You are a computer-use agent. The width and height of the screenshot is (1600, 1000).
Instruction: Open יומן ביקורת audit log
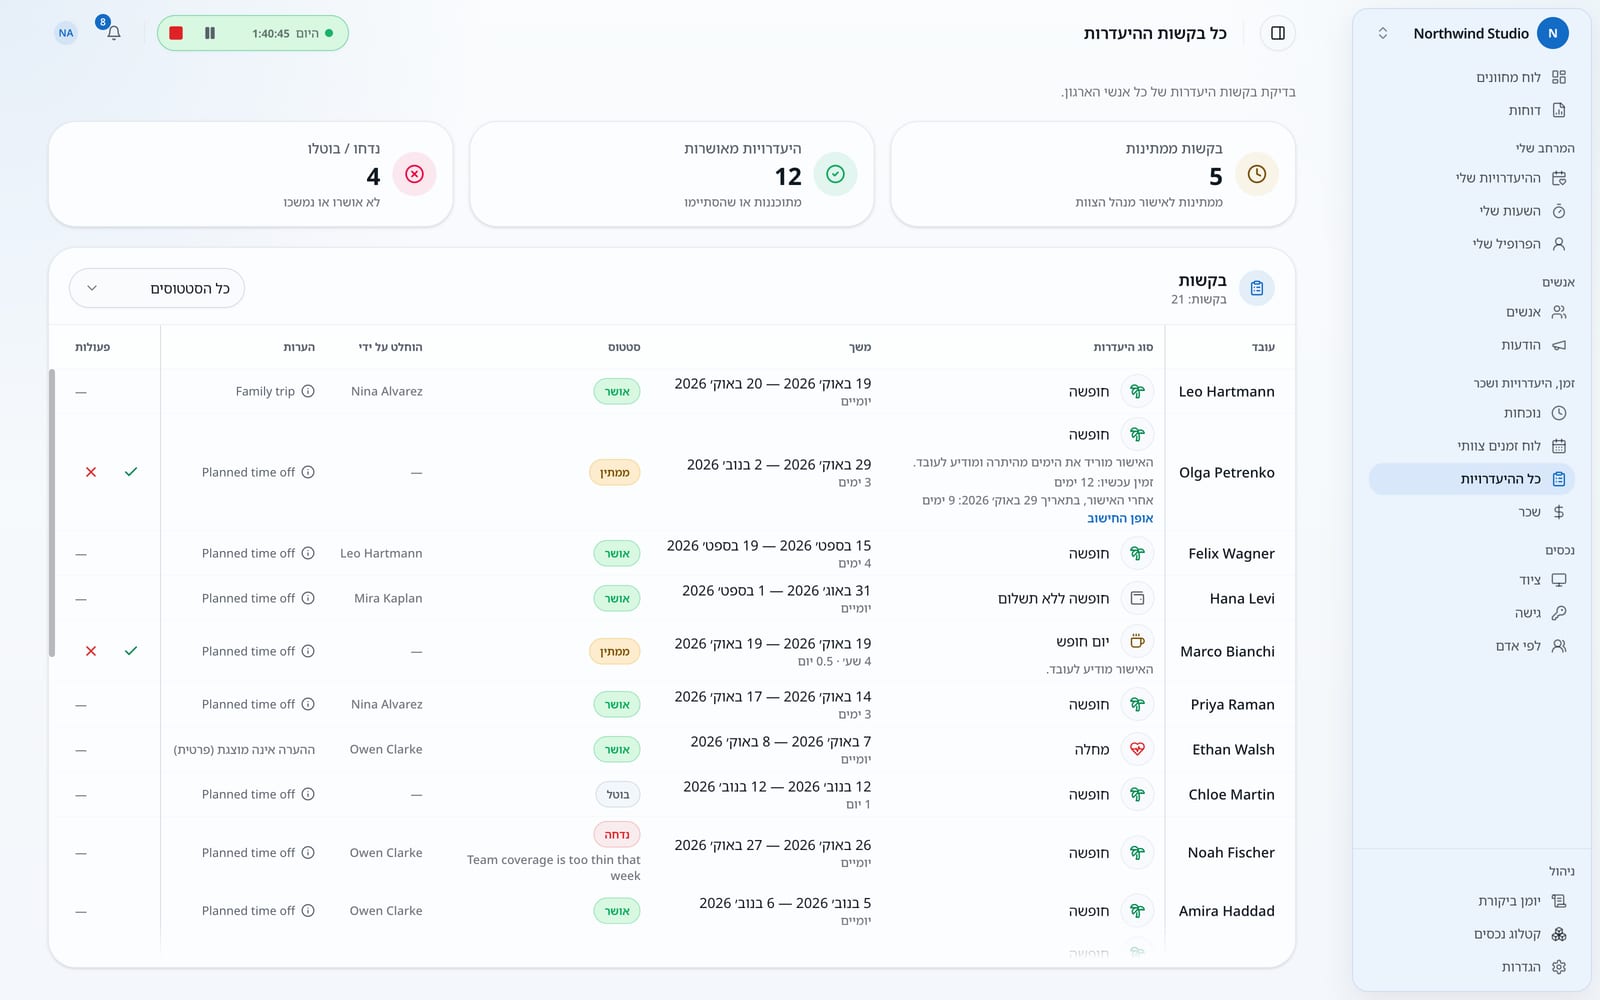coord(1471,901)
